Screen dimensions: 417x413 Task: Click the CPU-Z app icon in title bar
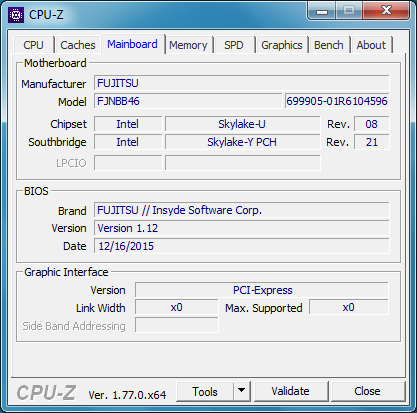pos(16,15)
